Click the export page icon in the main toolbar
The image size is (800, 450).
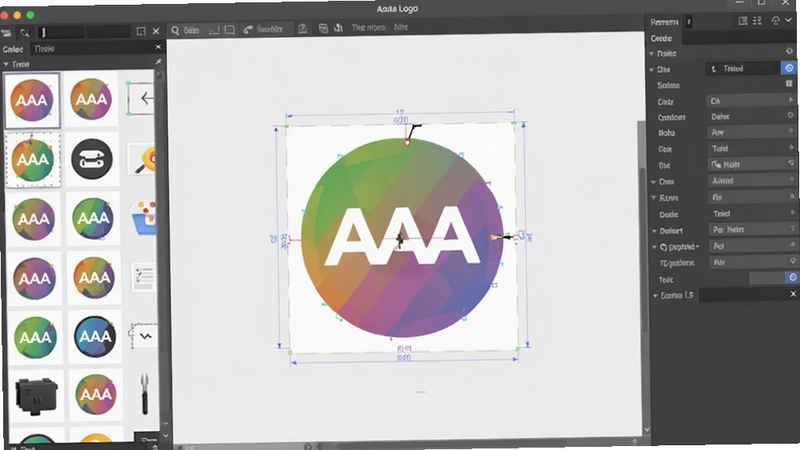pyautogui.click(x=303, y=29)
